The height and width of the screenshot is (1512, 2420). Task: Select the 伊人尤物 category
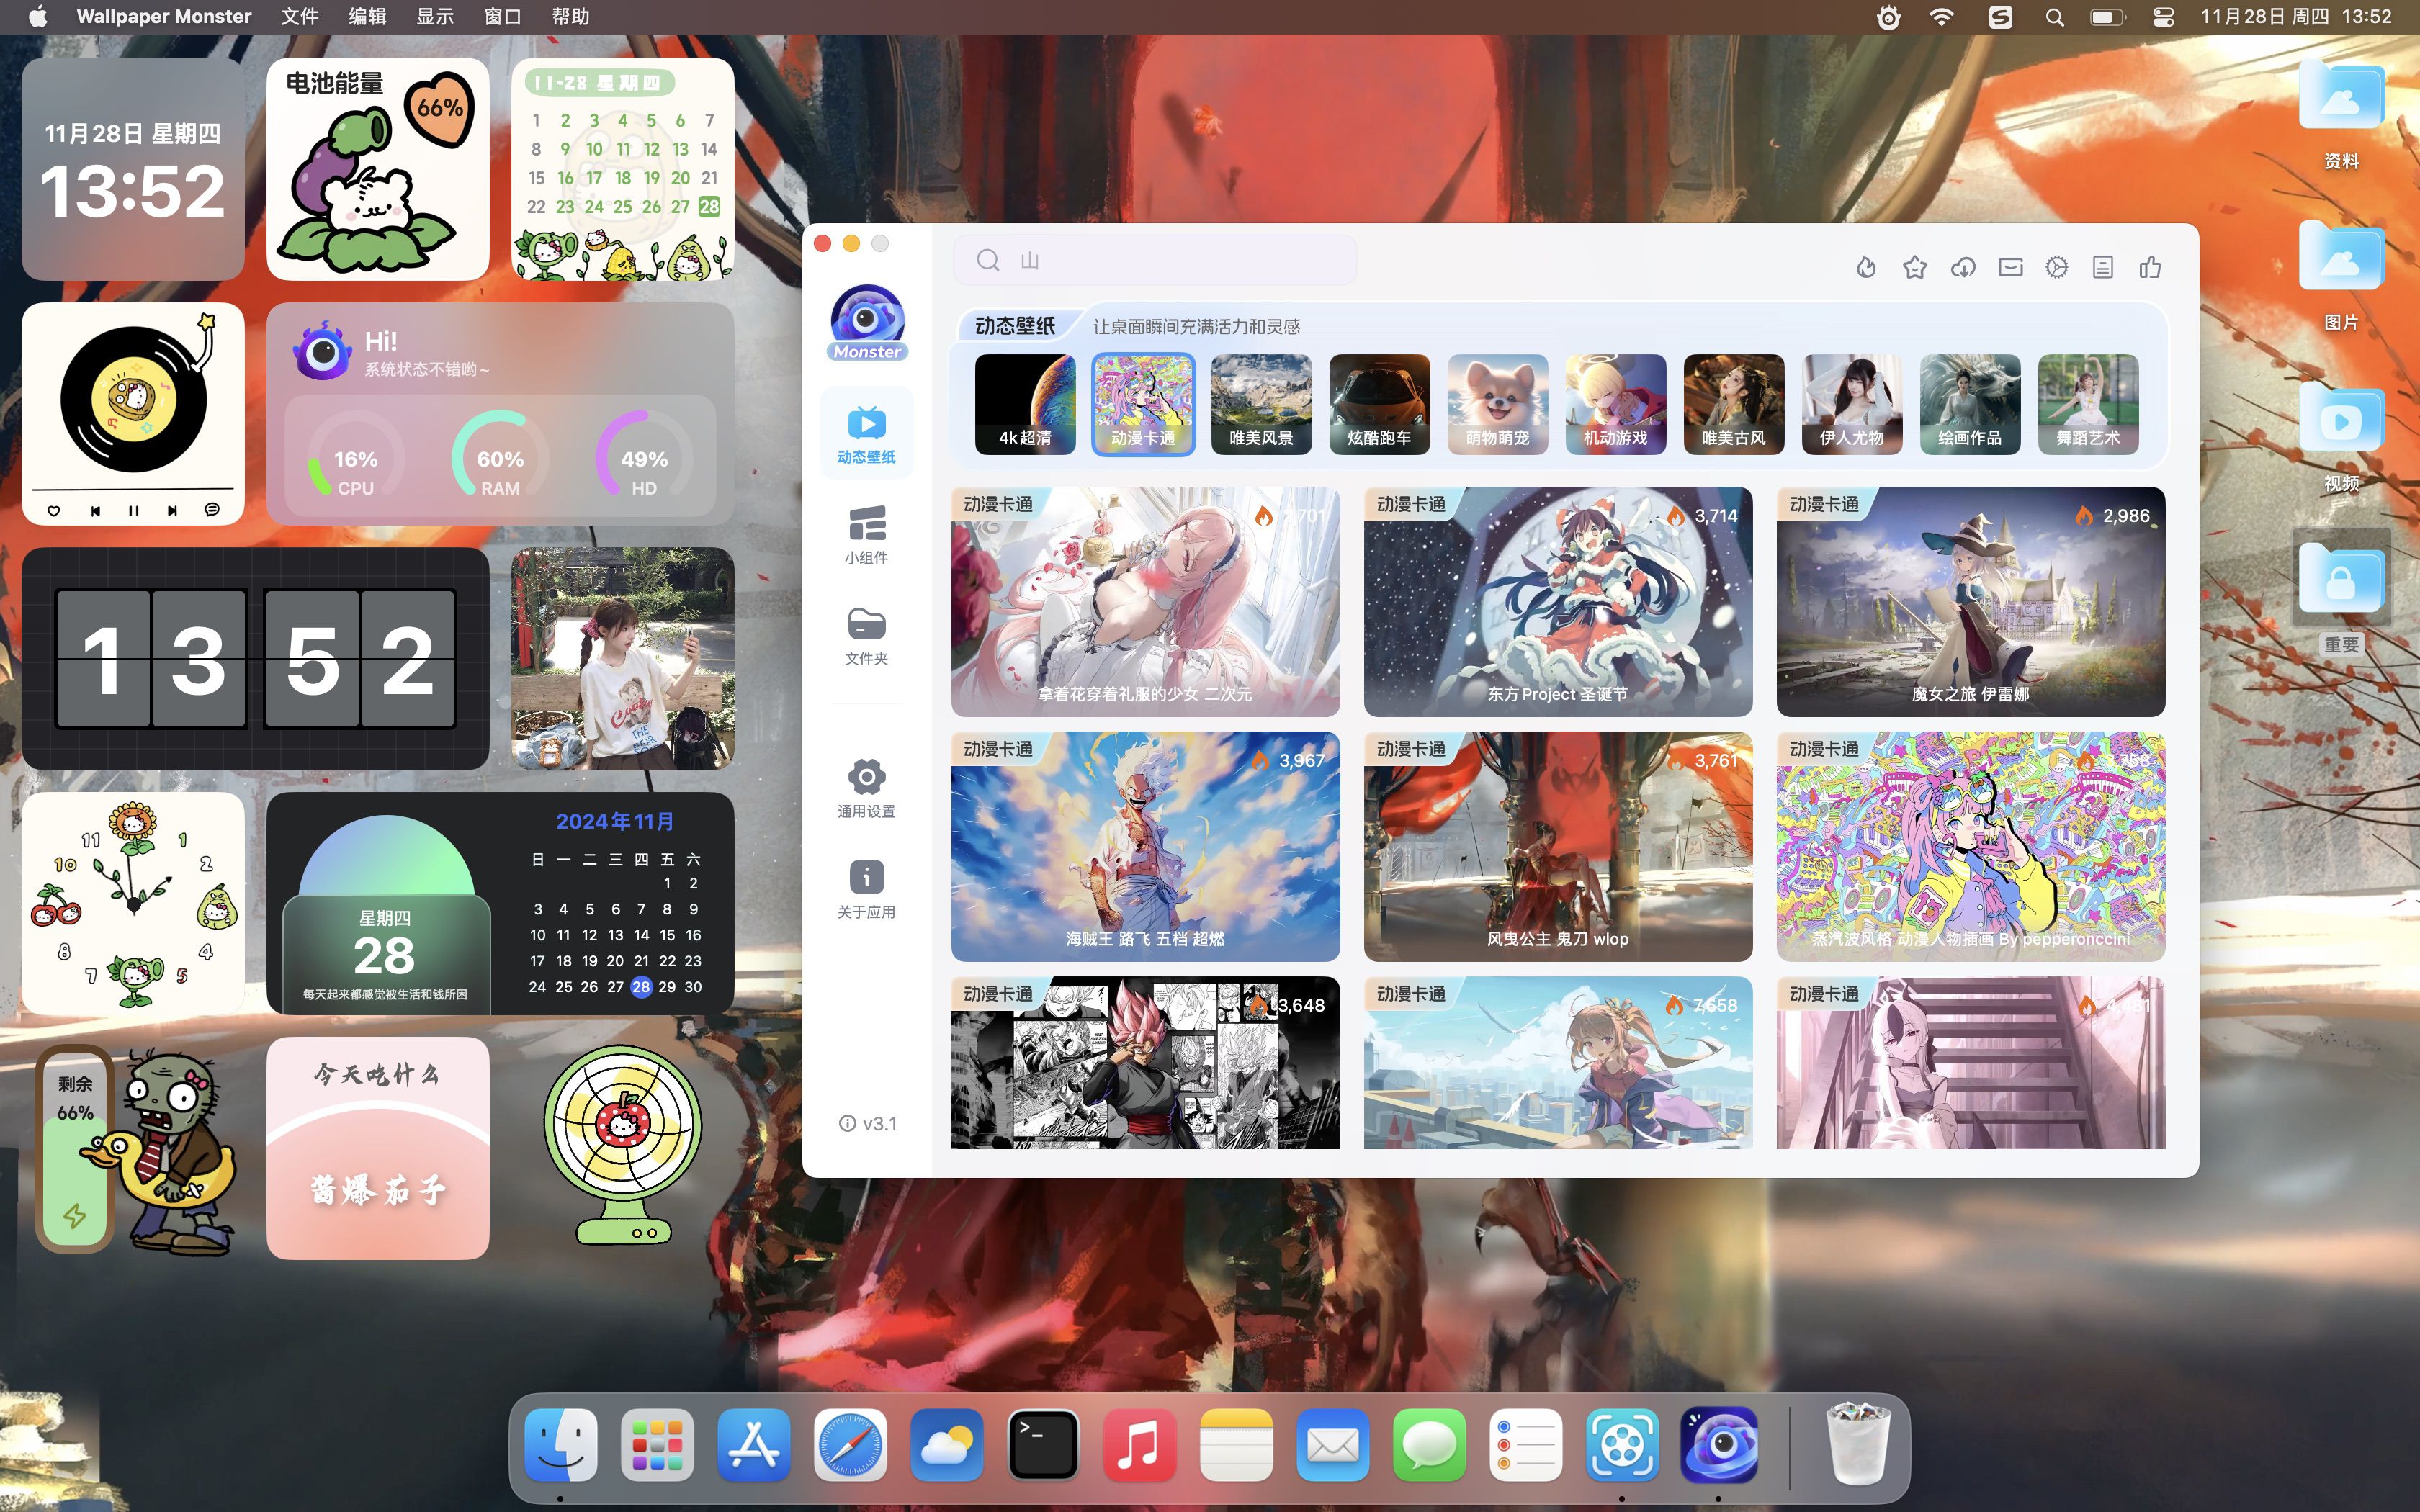(x=1851, y=404)
